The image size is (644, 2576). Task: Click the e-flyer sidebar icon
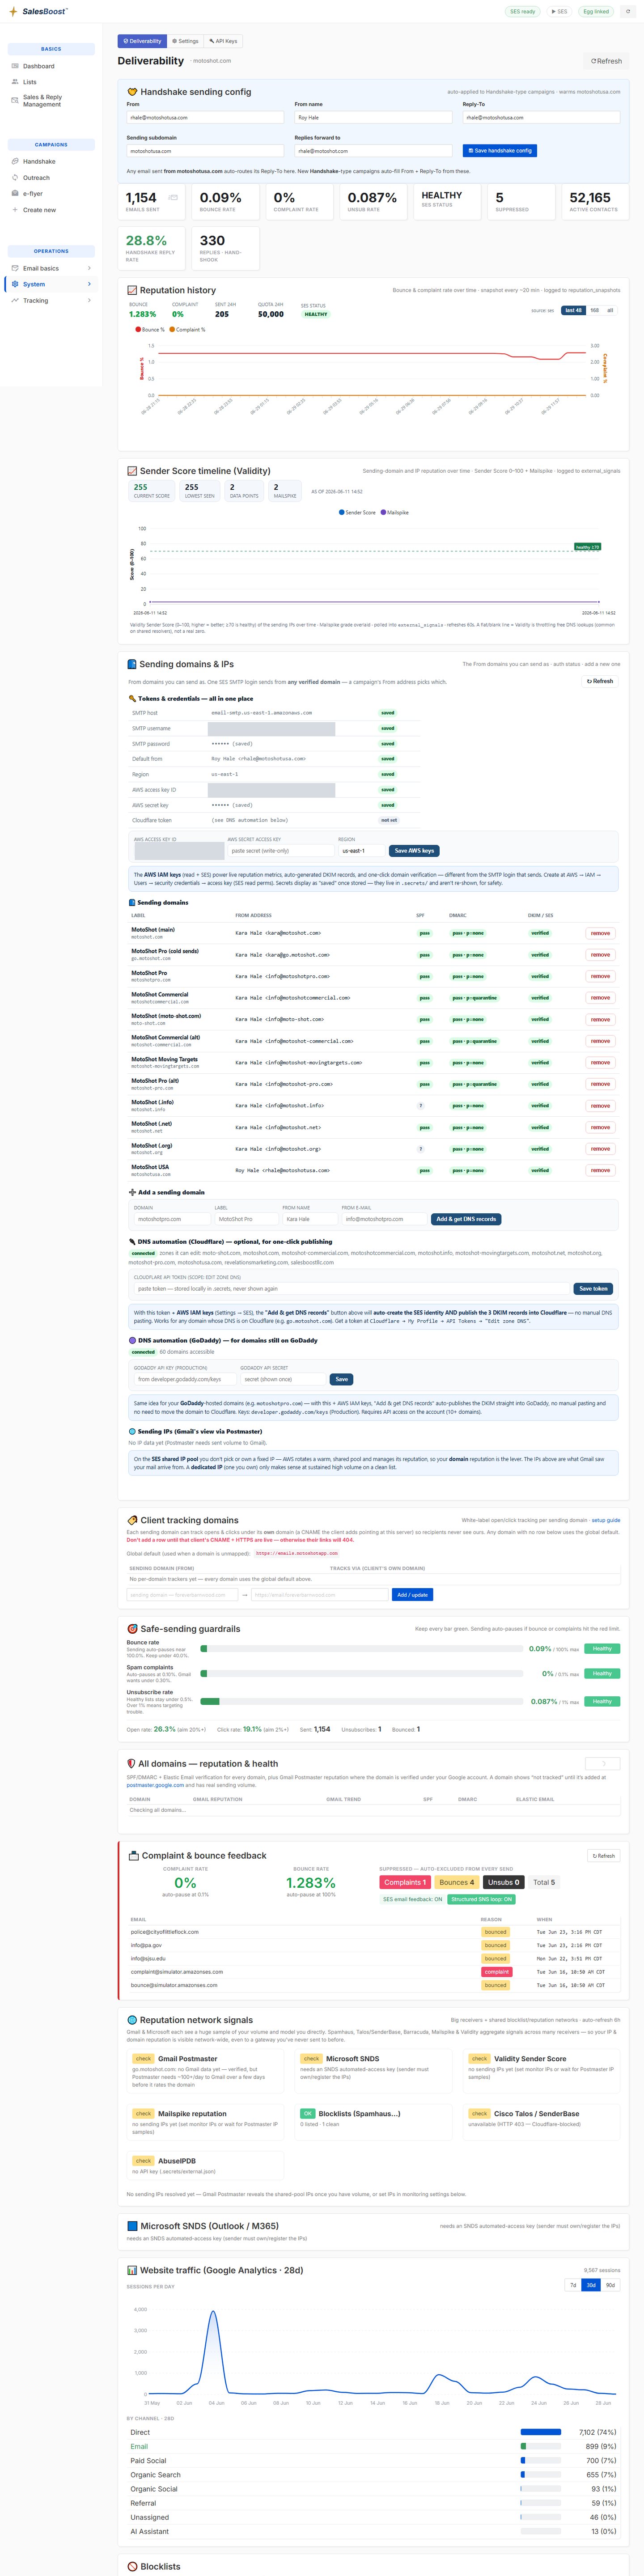pos(15,193)
